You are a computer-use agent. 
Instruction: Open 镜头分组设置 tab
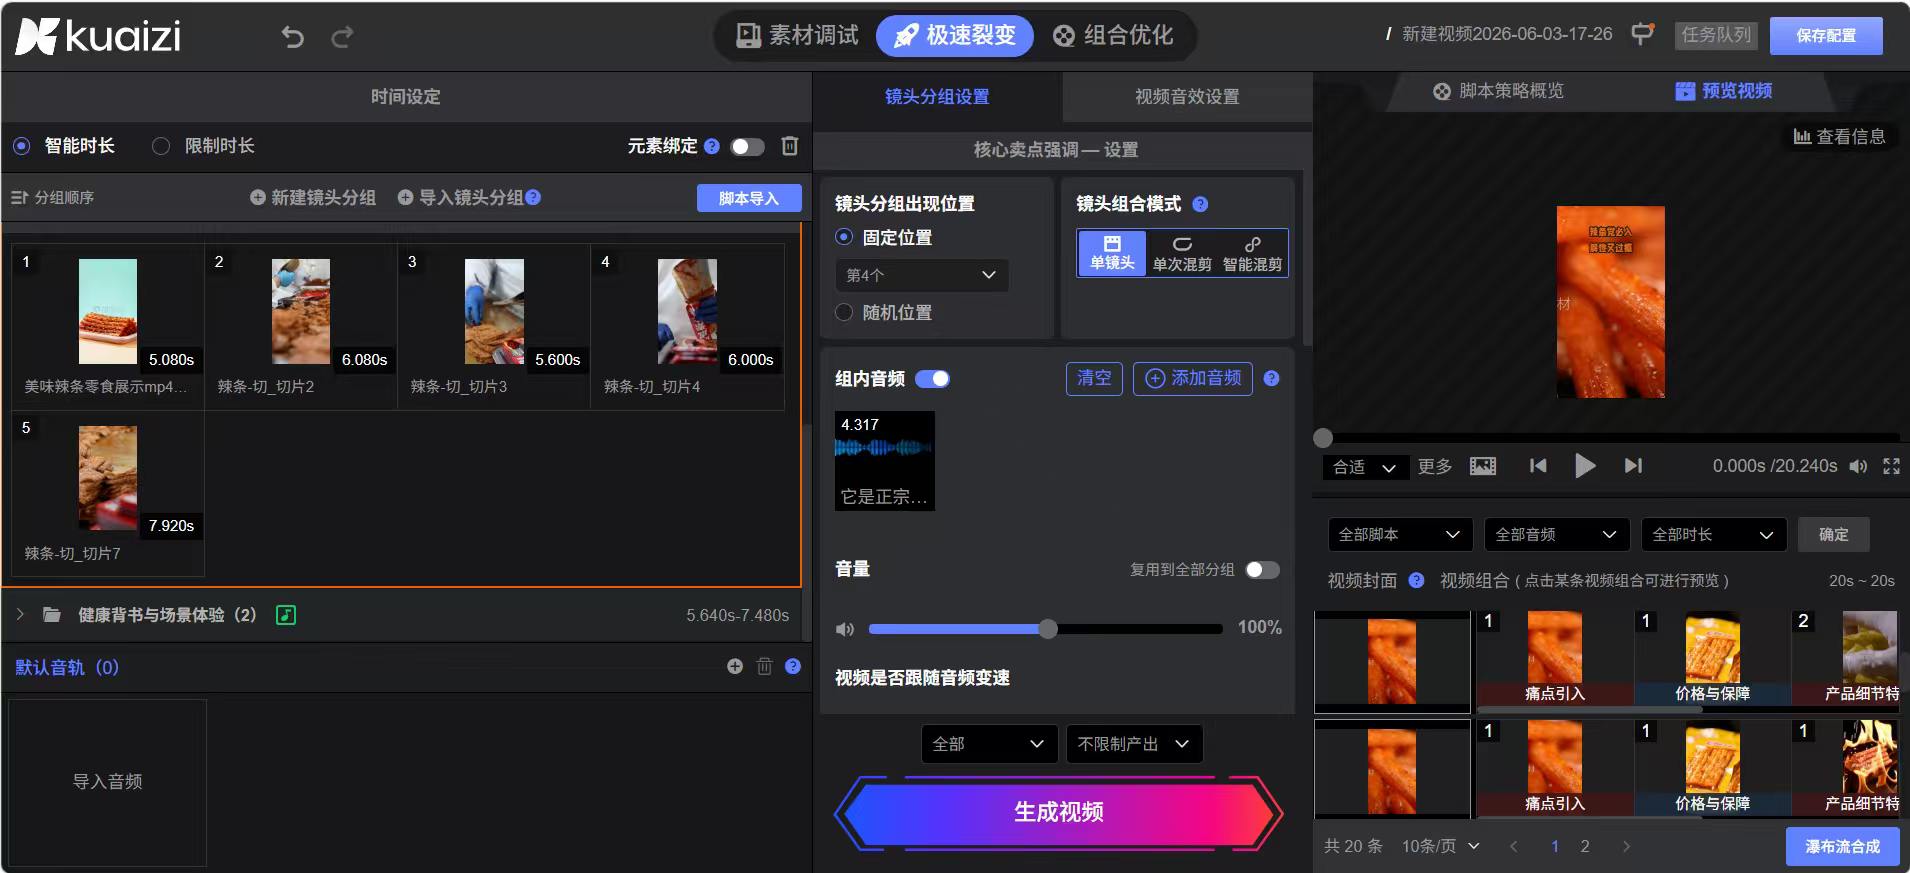point(937,97)
